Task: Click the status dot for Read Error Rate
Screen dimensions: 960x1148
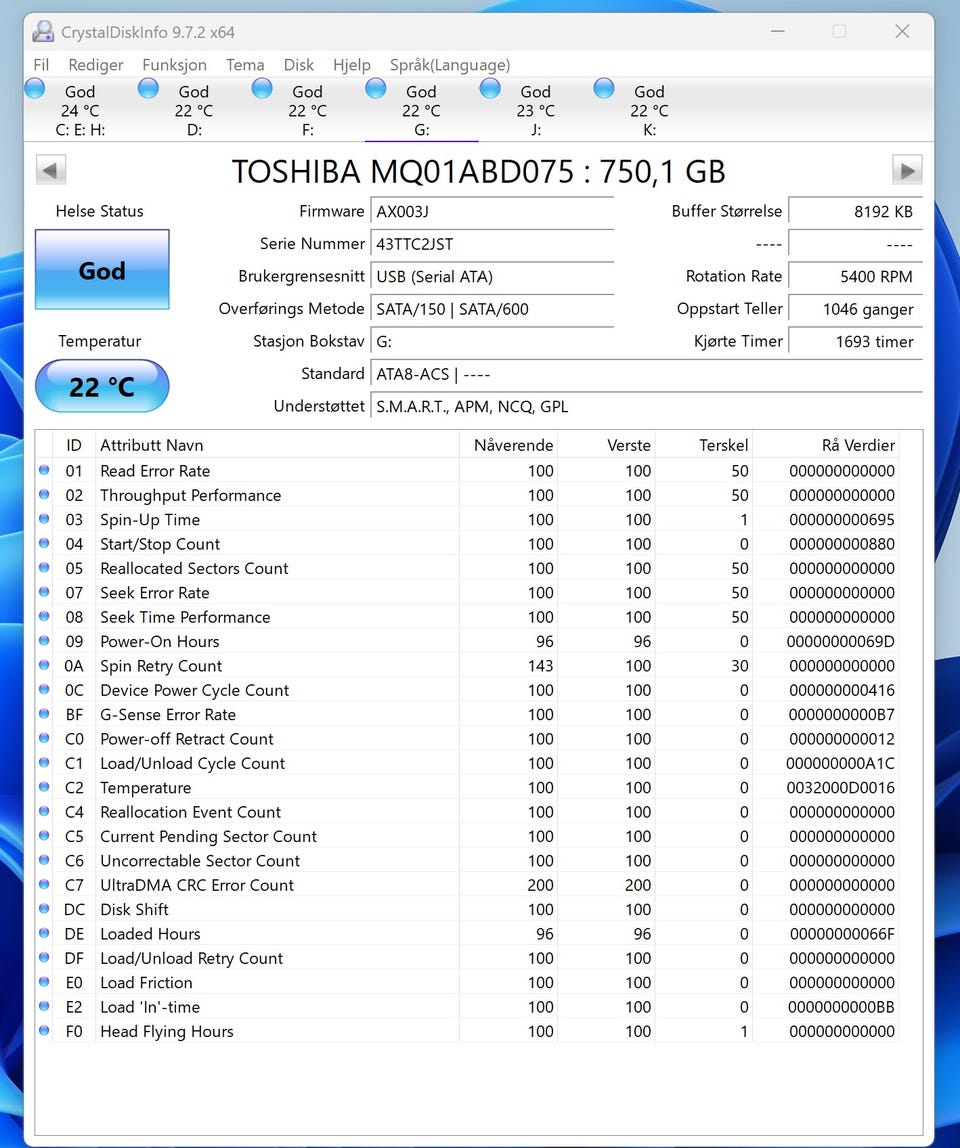Action: (44, 470)
